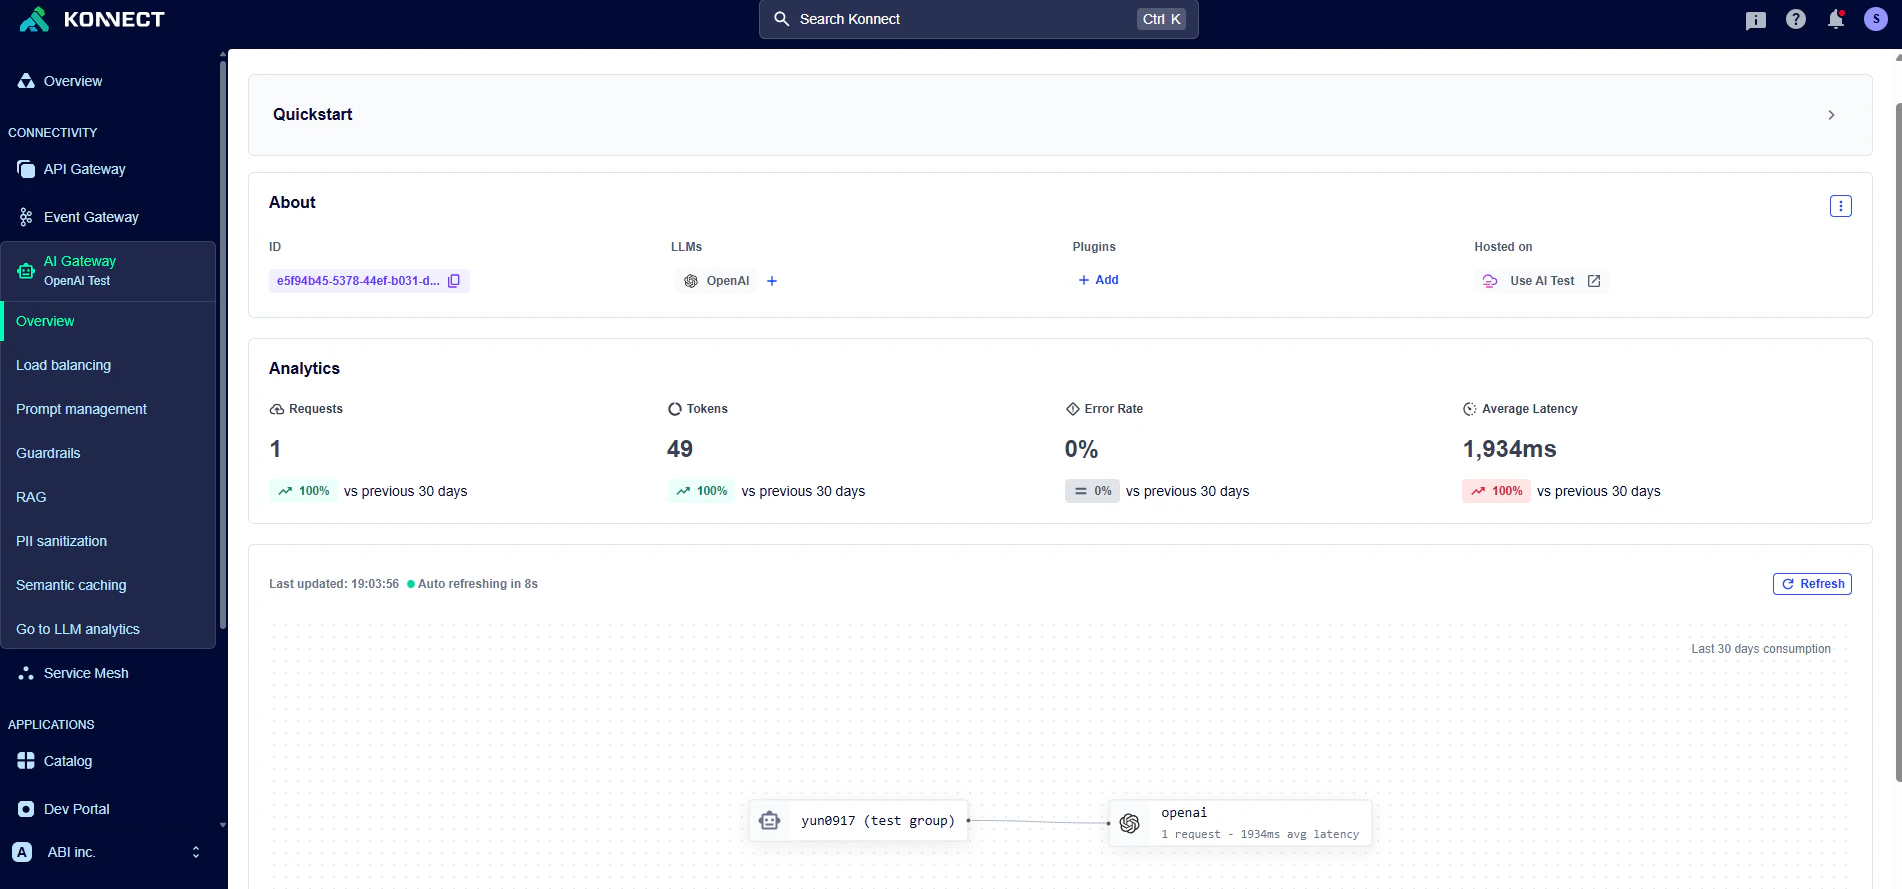
Task: Click the gateway ID e5f94b45 badge
Action: click(369, 281)
